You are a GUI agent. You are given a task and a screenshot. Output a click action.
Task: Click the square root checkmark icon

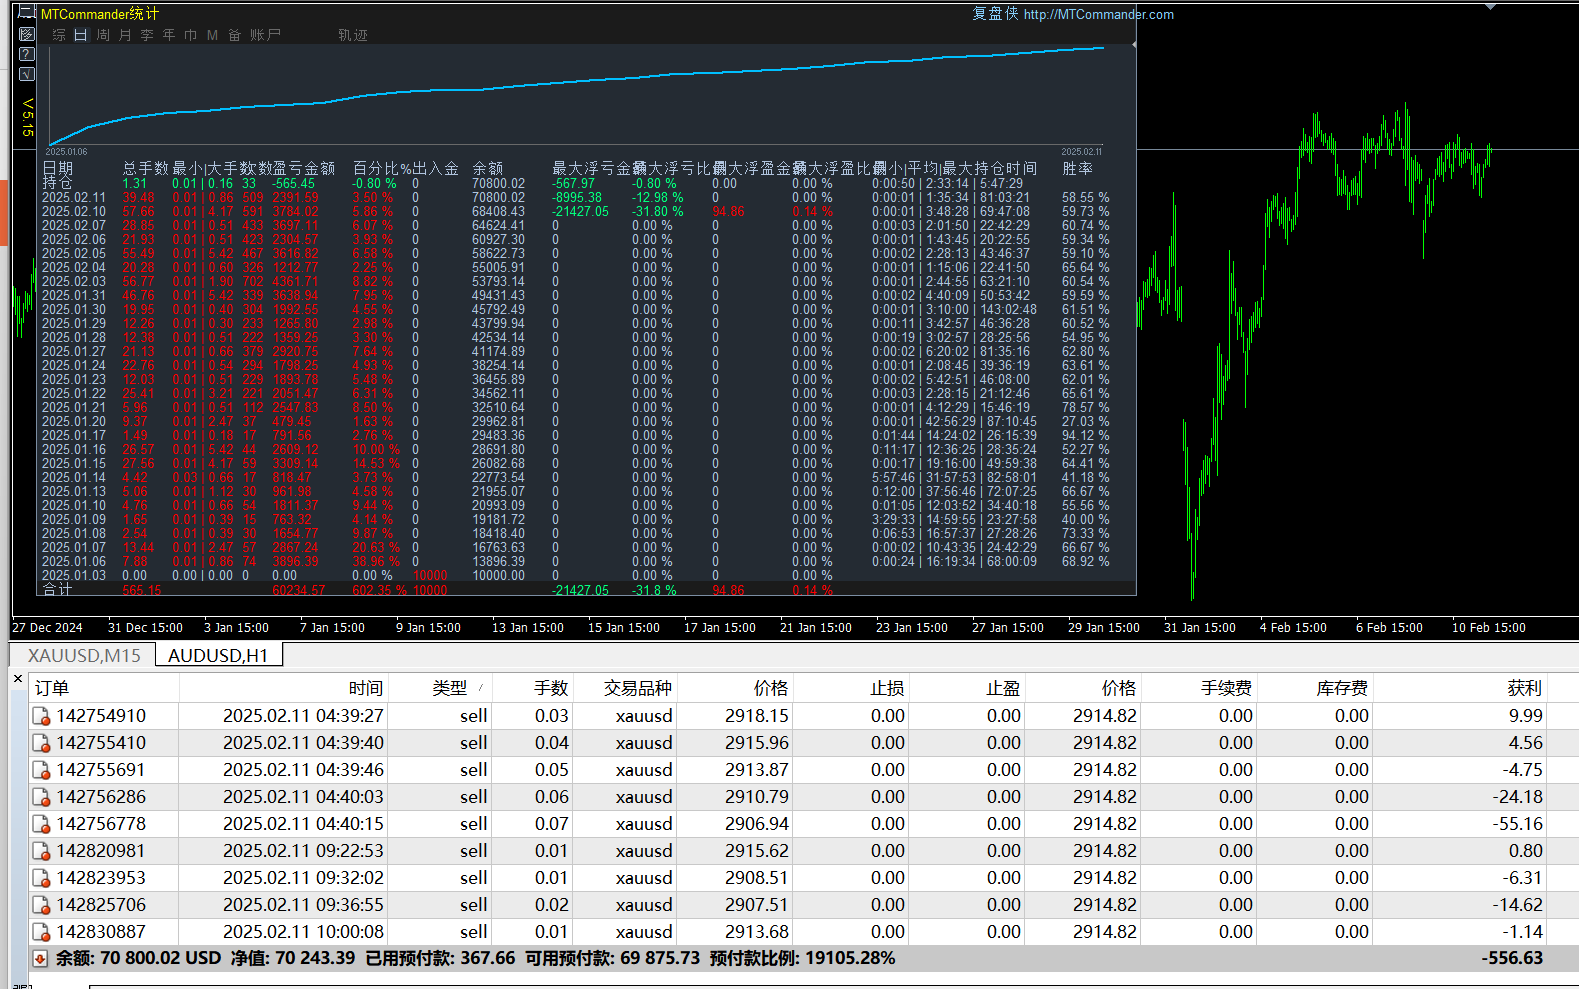tap(27, 74)
